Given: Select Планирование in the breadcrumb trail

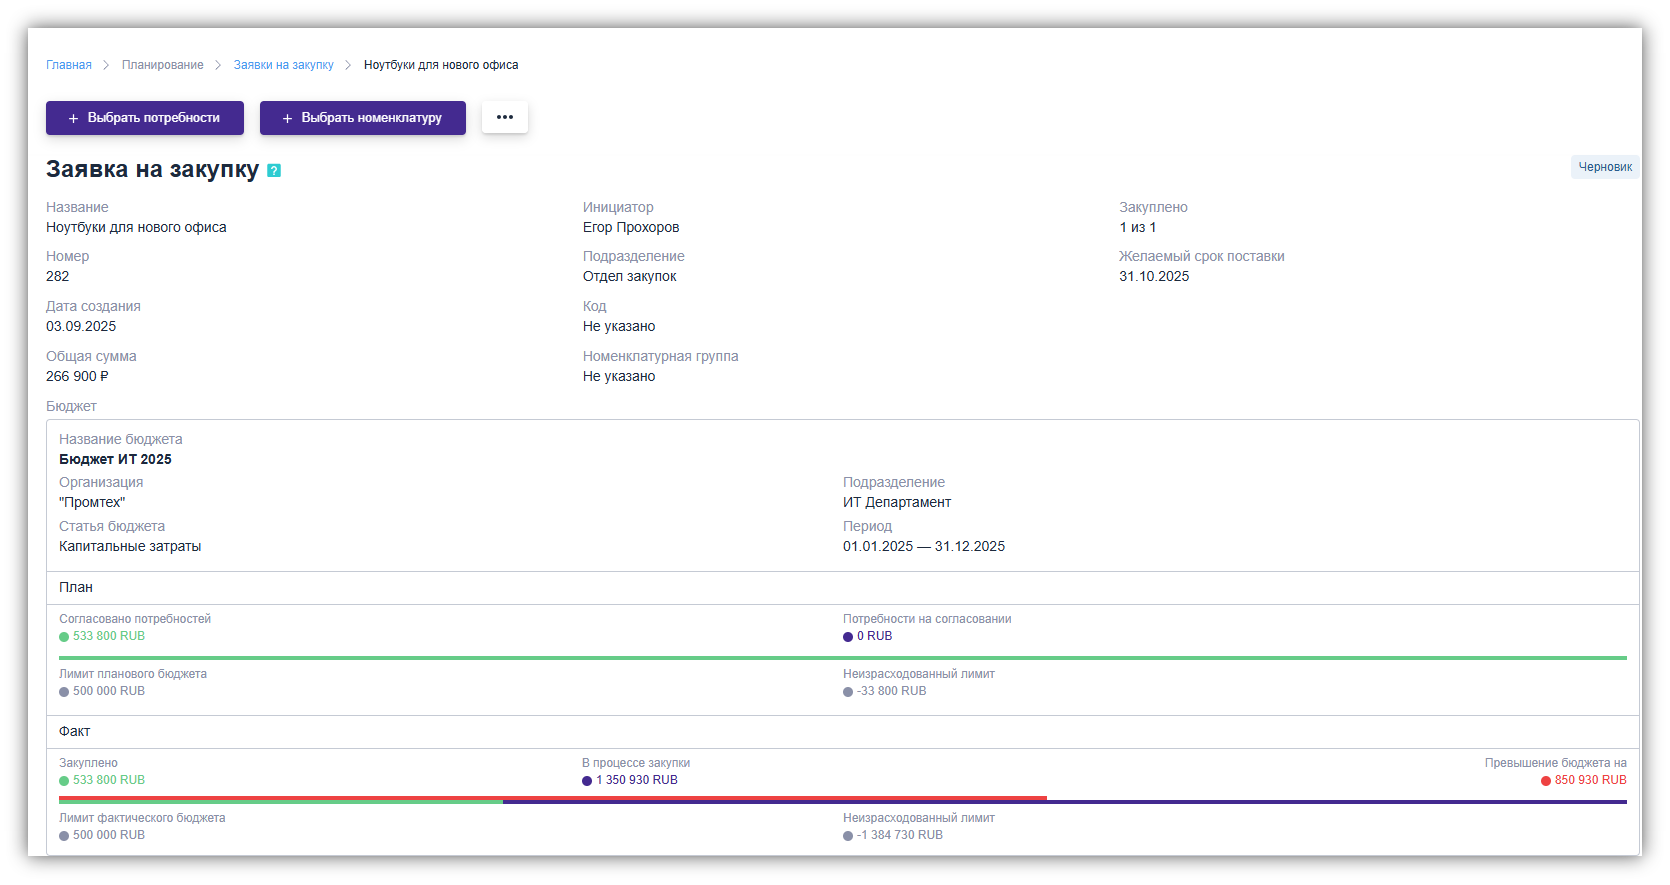Looking at the screenshot, I should point(163,65).
